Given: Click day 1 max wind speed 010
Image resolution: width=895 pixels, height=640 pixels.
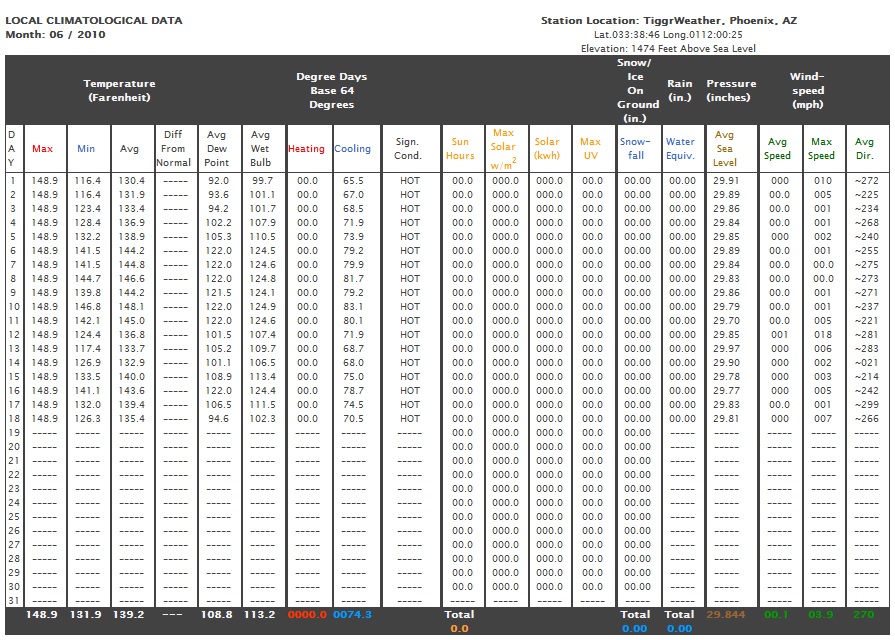Looking at the screenshot, I should 823,180.
